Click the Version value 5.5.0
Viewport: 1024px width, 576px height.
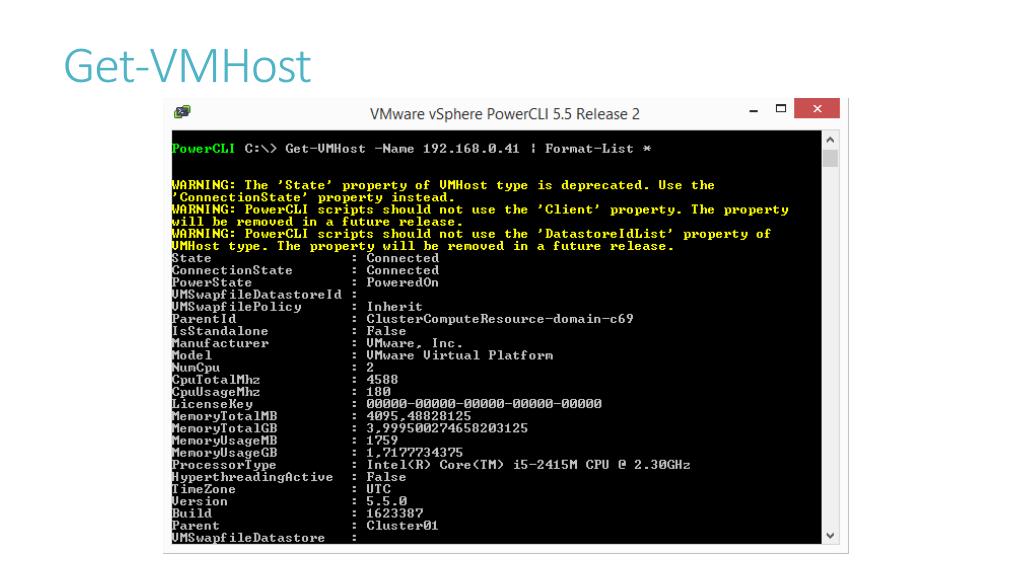point(387,502)
